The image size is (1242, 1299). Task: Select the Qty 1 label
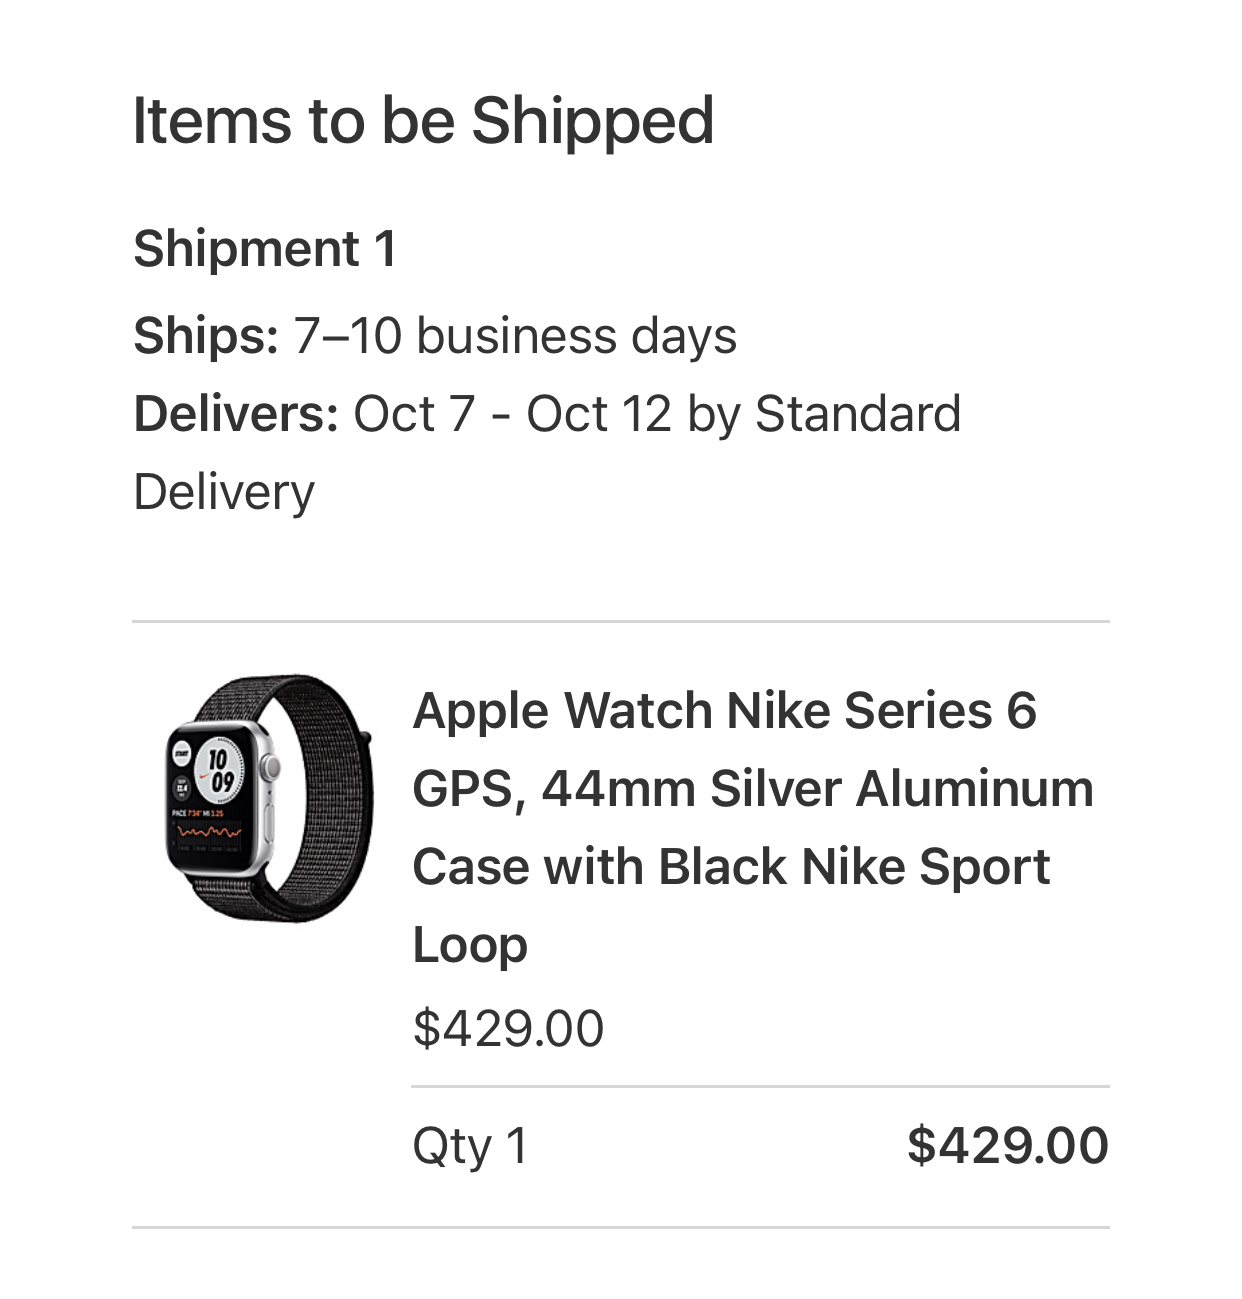click(469, 1146)
